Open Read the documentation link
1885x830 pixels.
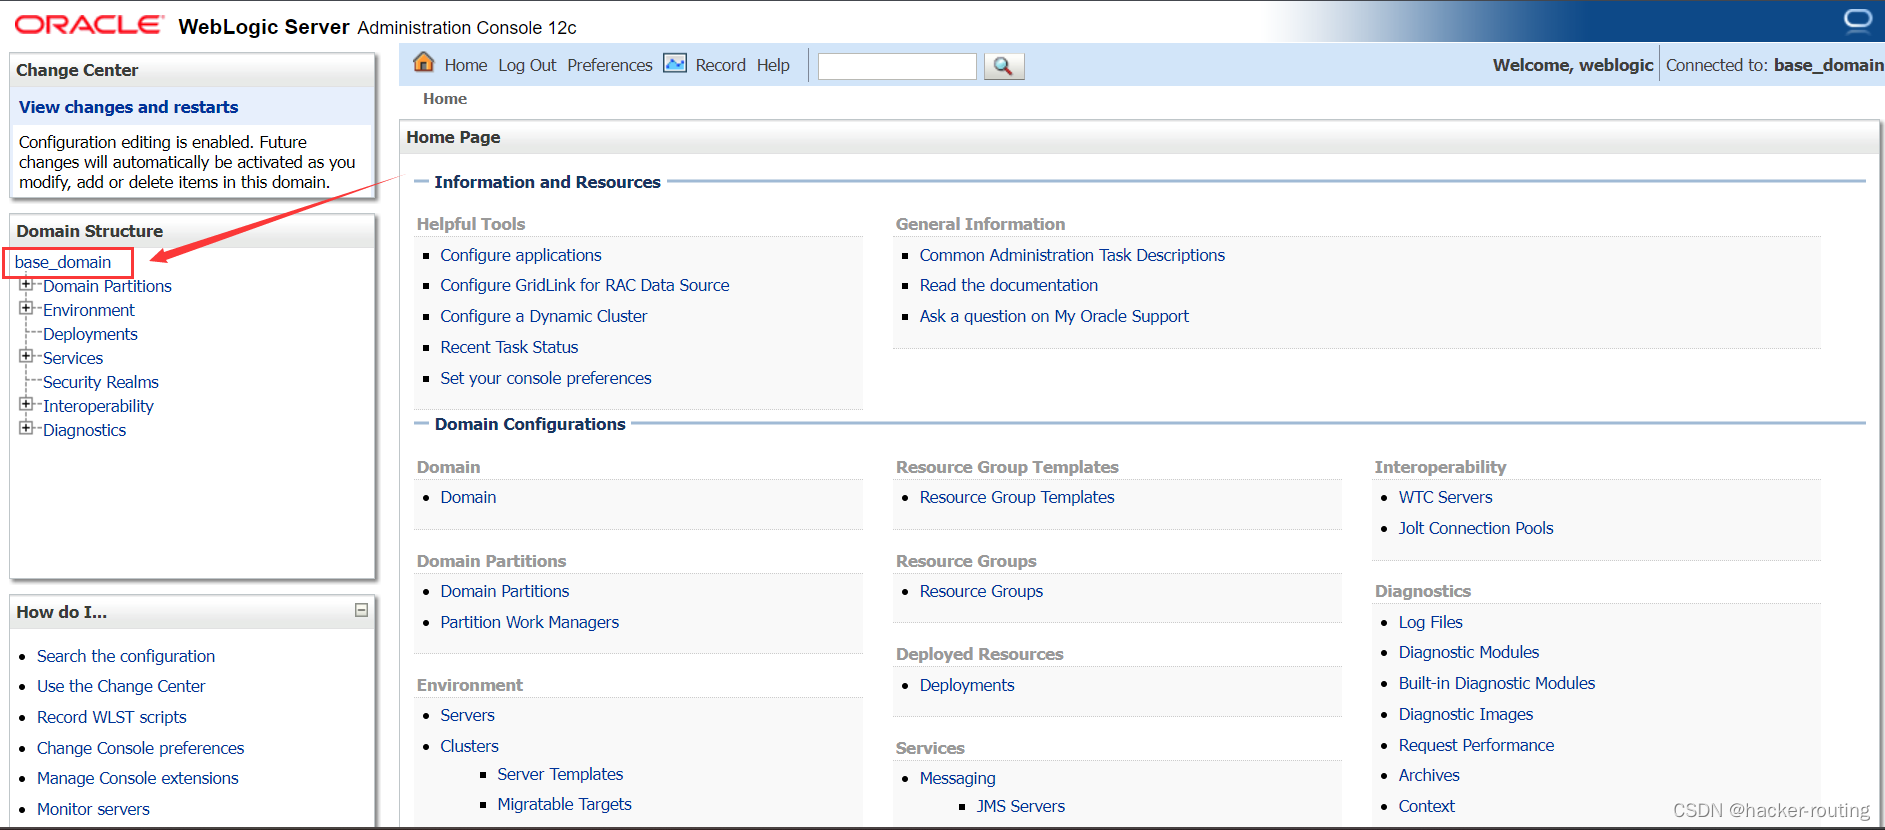click(x=1009, y=285)
